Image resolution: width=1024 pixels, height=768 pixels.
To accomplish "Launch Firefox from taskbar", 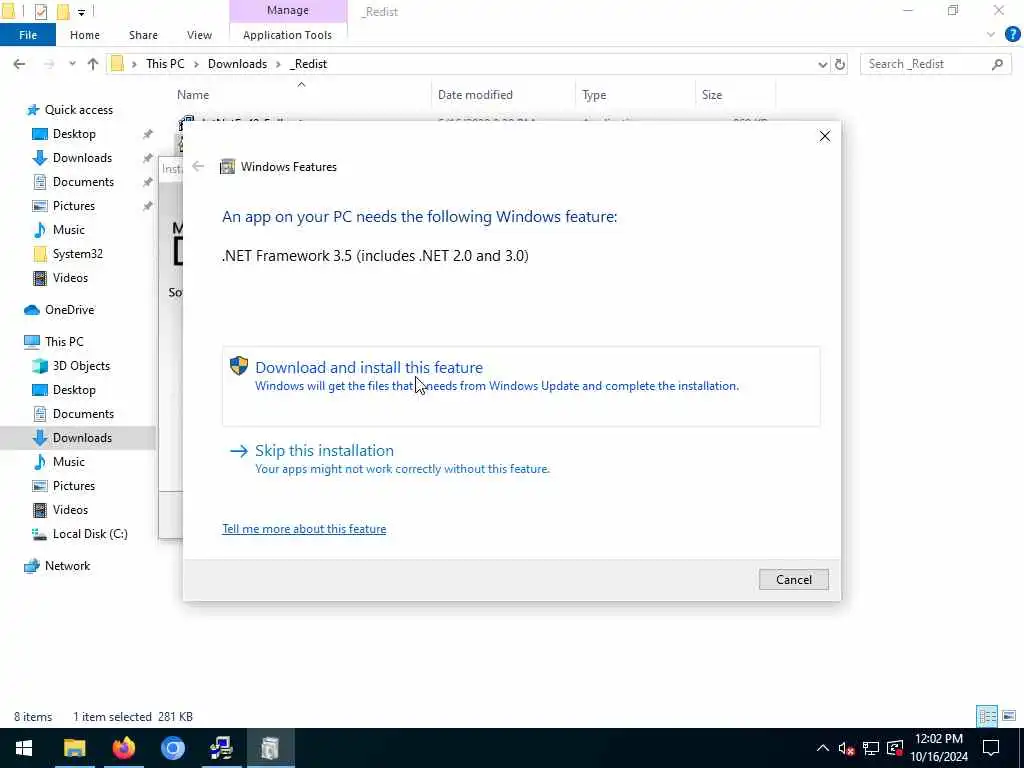I will tap(123, 748).
